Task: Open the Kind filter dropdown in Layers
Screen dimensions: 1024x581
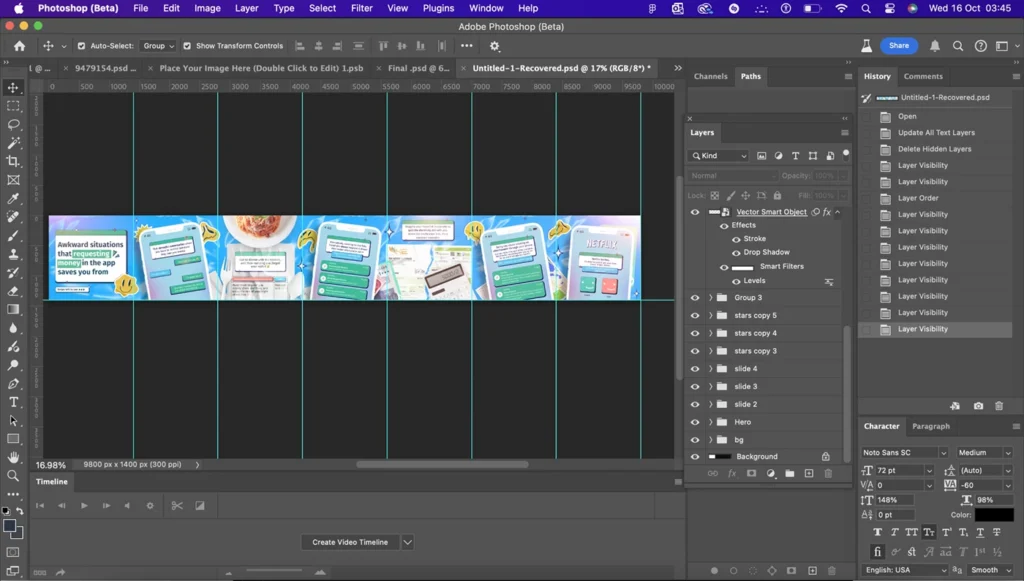Action: (718, 156)
